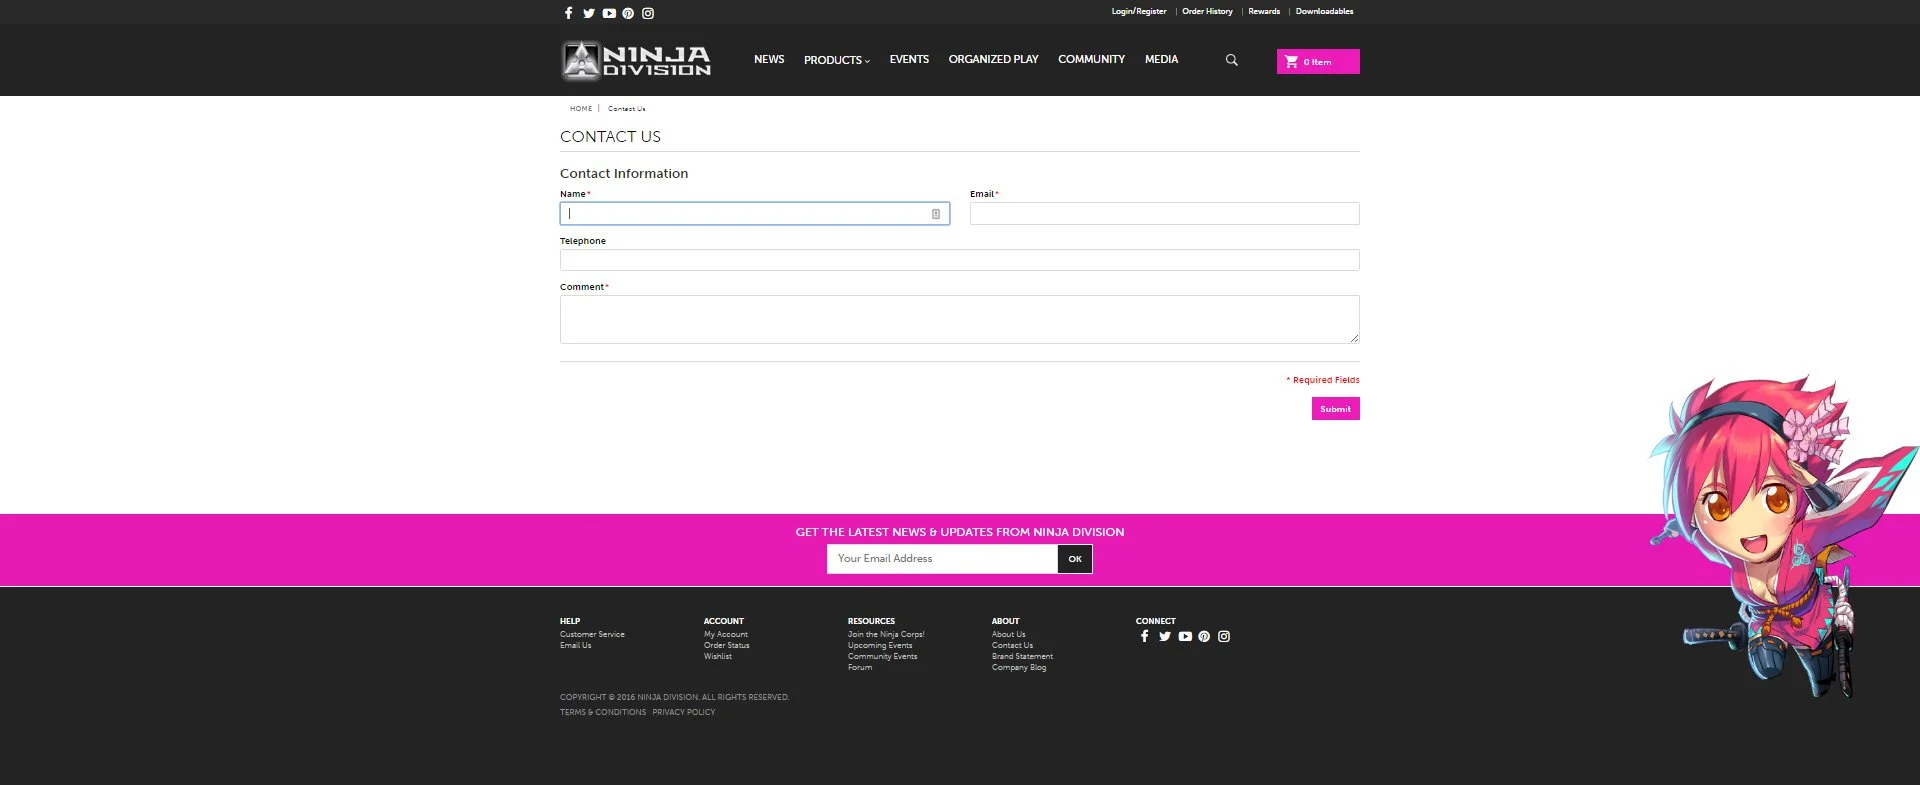
Task: Open Facebook icon under footer Connect
Action: pos(1145,636)
